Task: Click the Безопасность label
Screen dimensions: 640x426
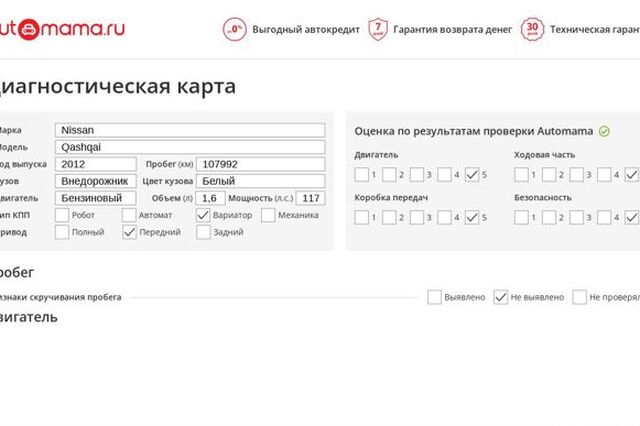Action: tap(543, 197)
